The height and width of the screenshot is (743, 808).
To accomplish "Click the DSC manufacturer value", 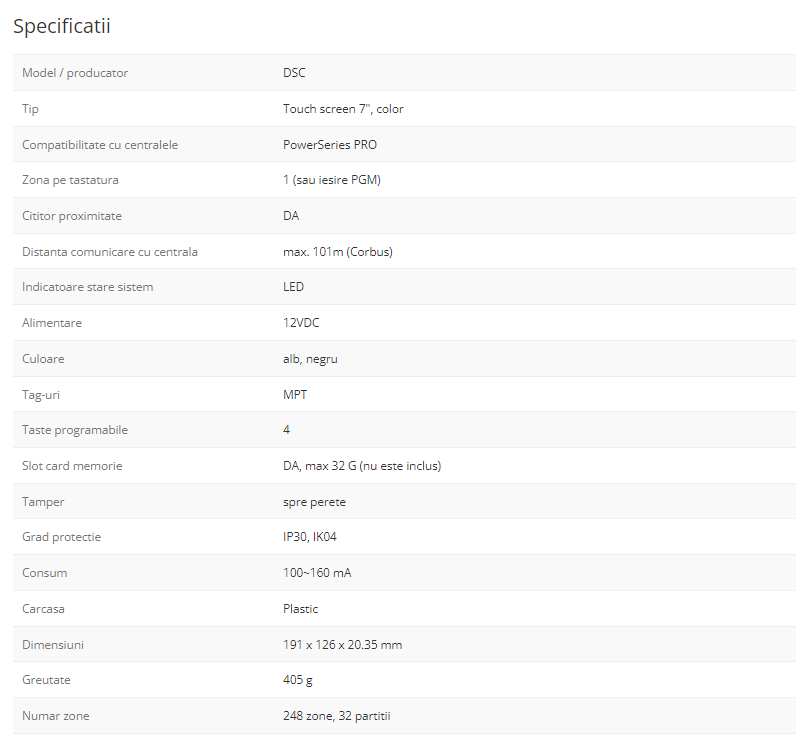I will 294,73.
